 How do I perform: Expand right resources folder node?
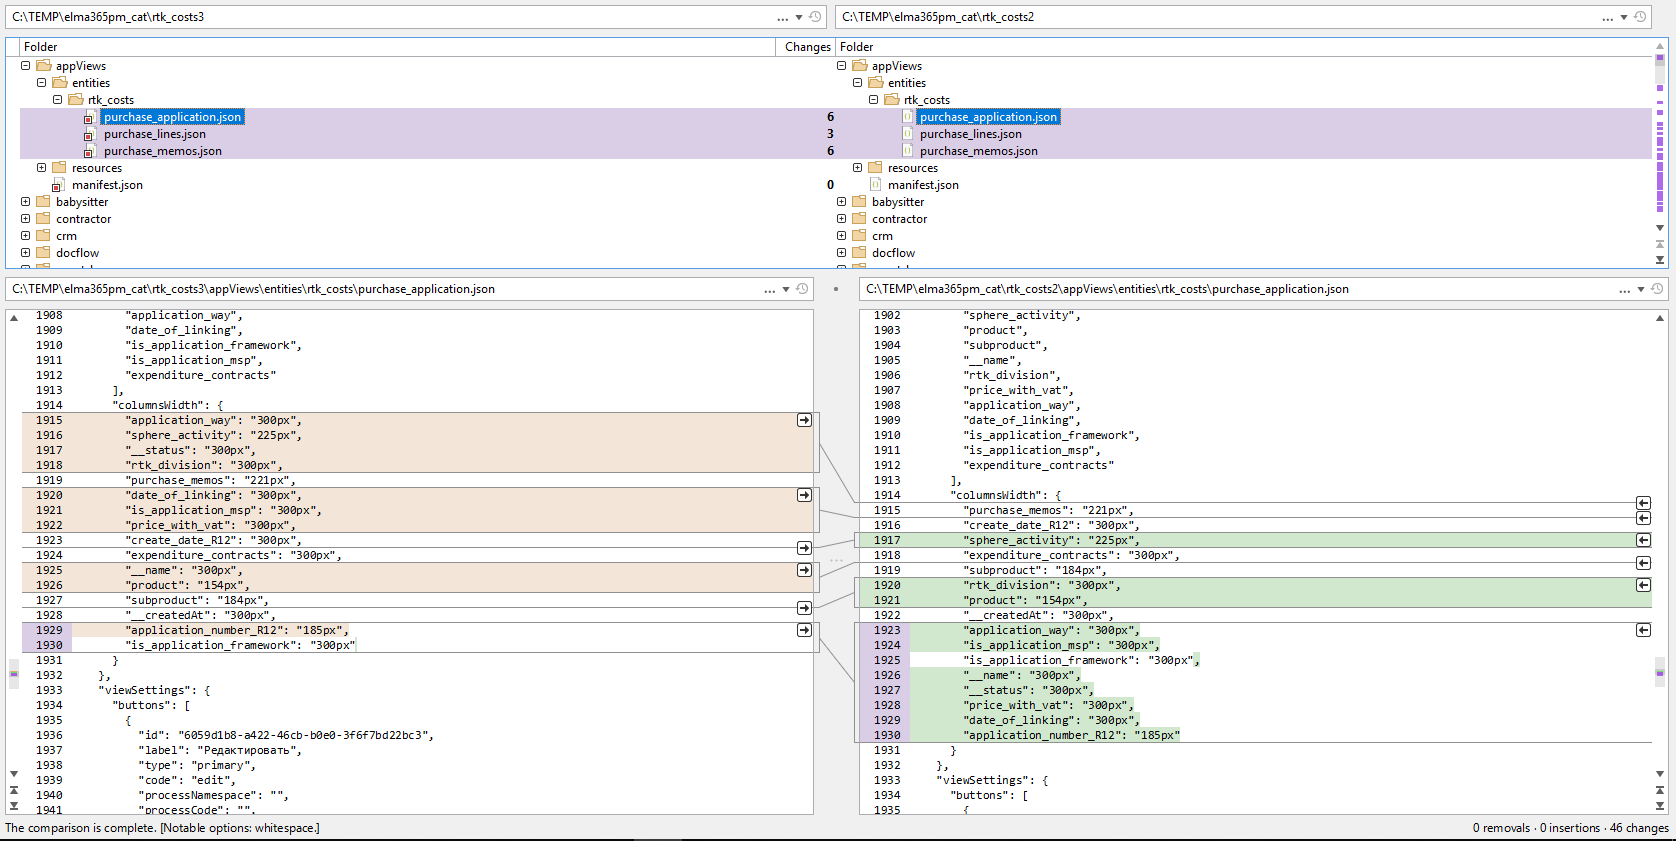coord(857,168)
